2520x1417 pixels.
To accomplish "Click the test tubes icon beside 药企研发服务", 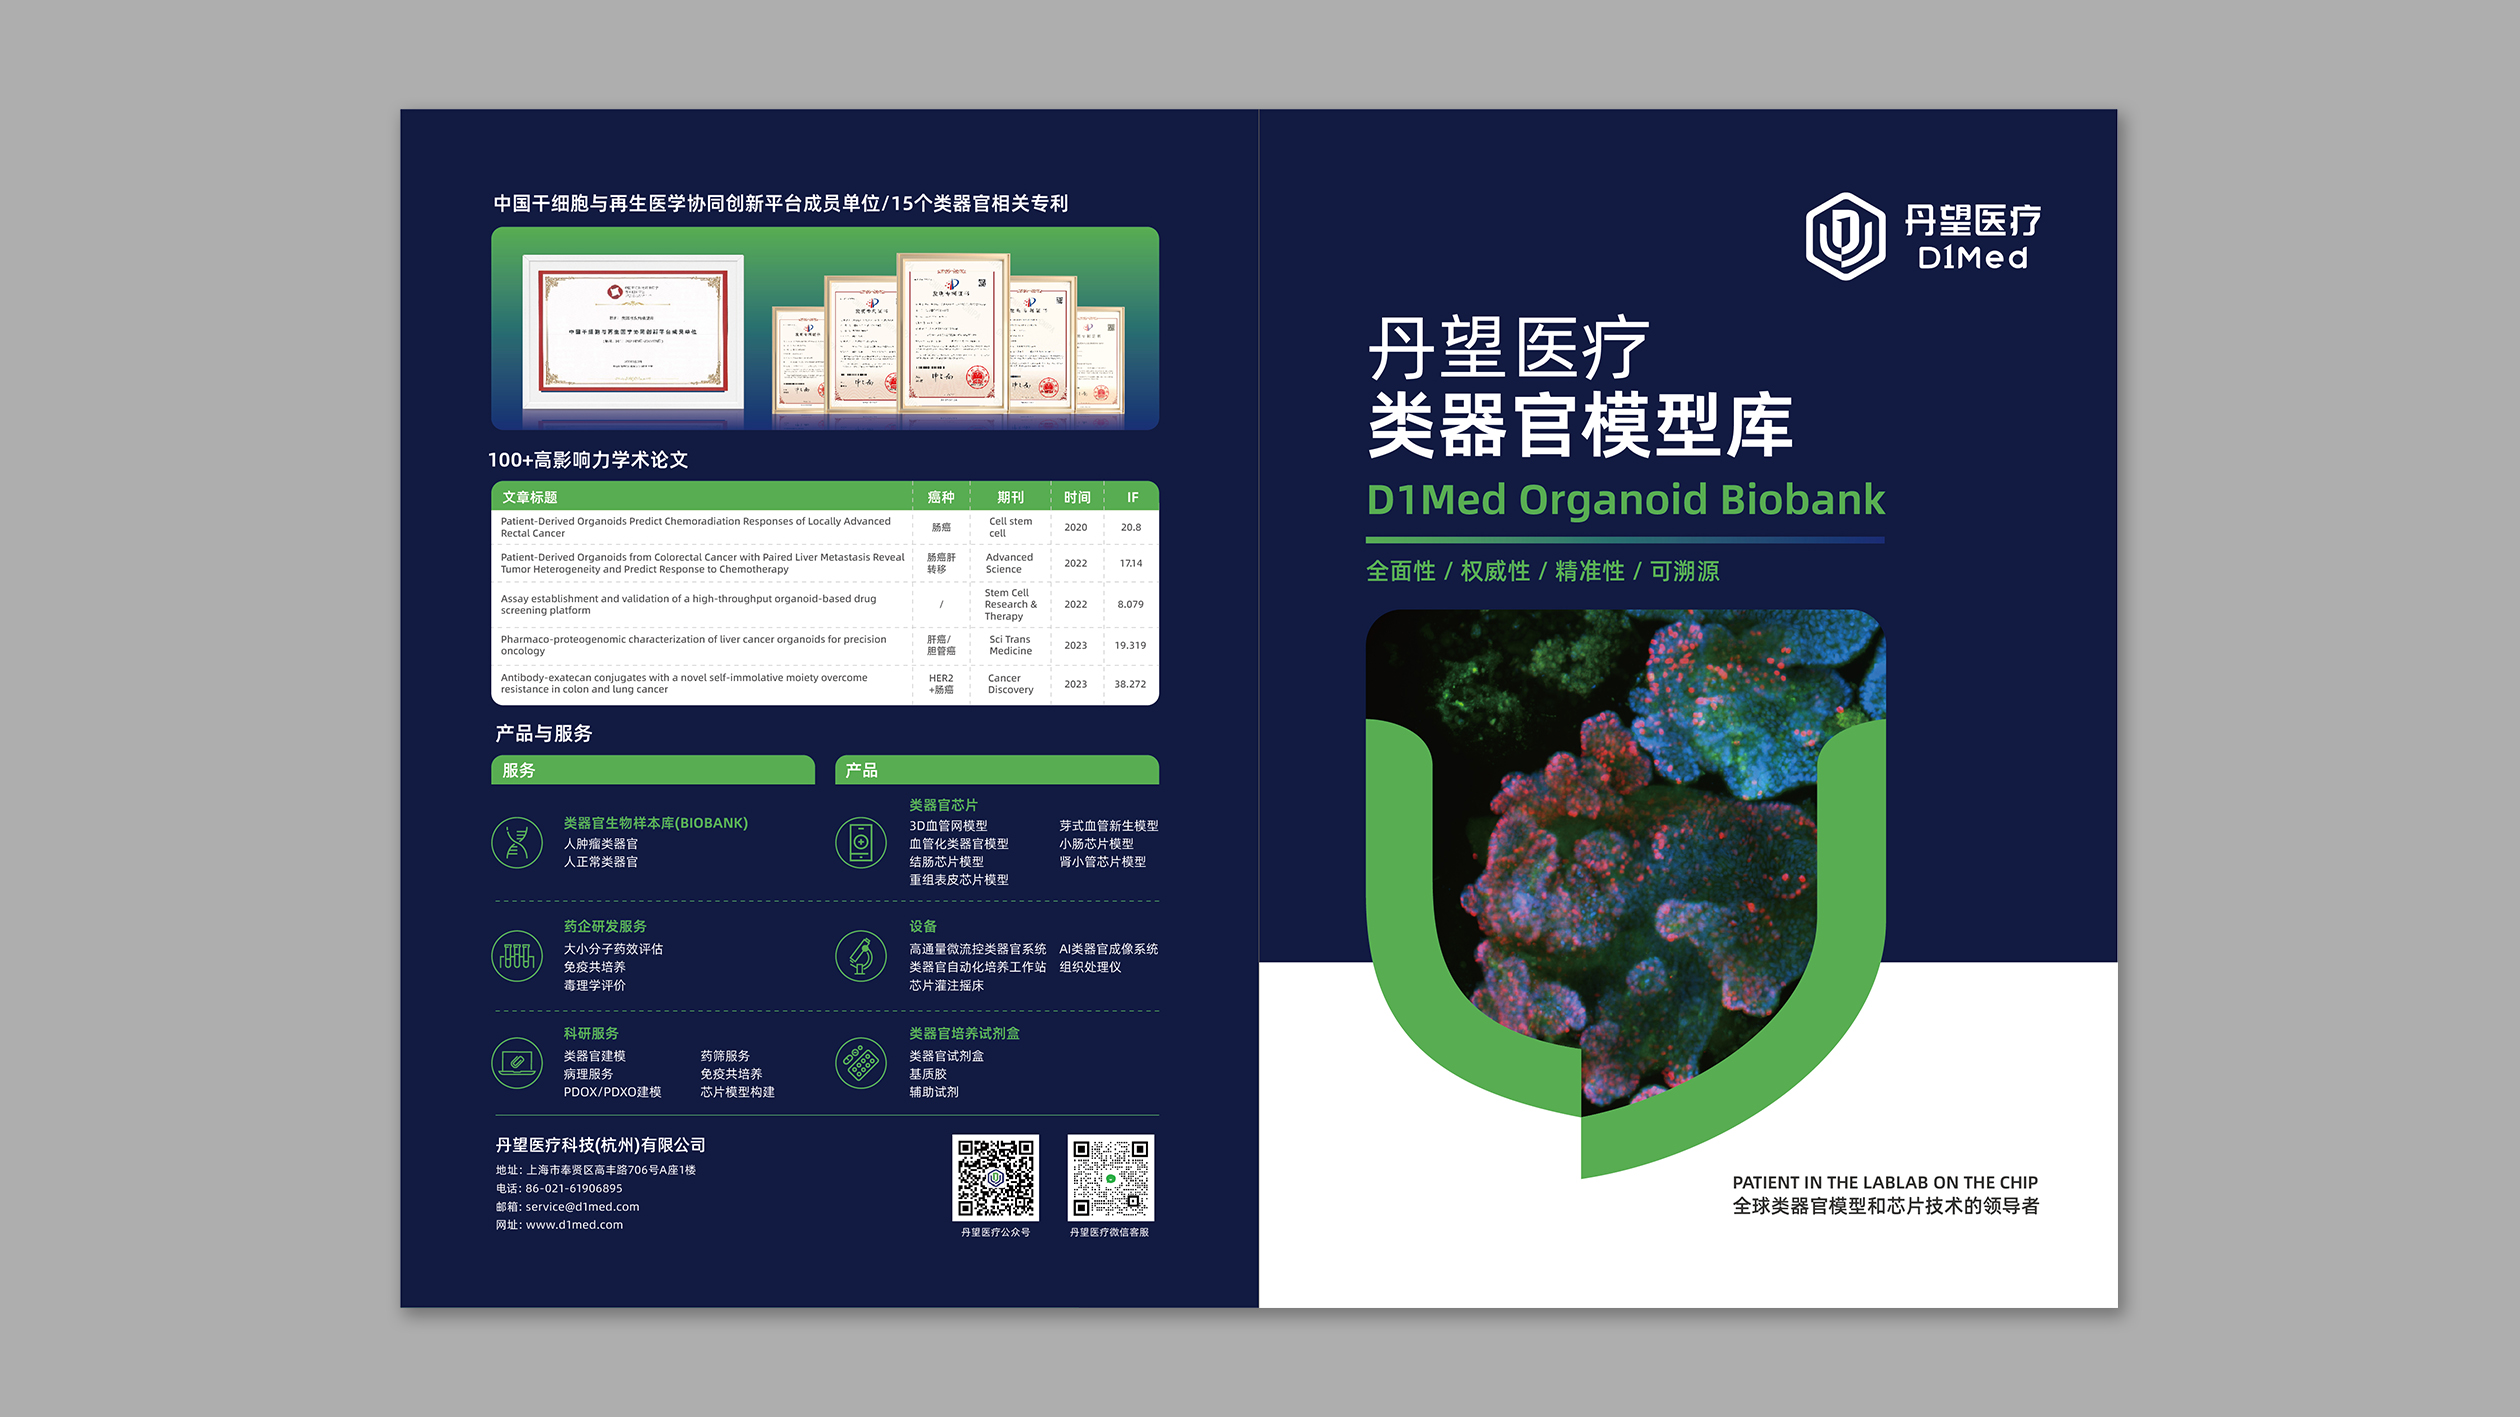I will pos(517,956).
